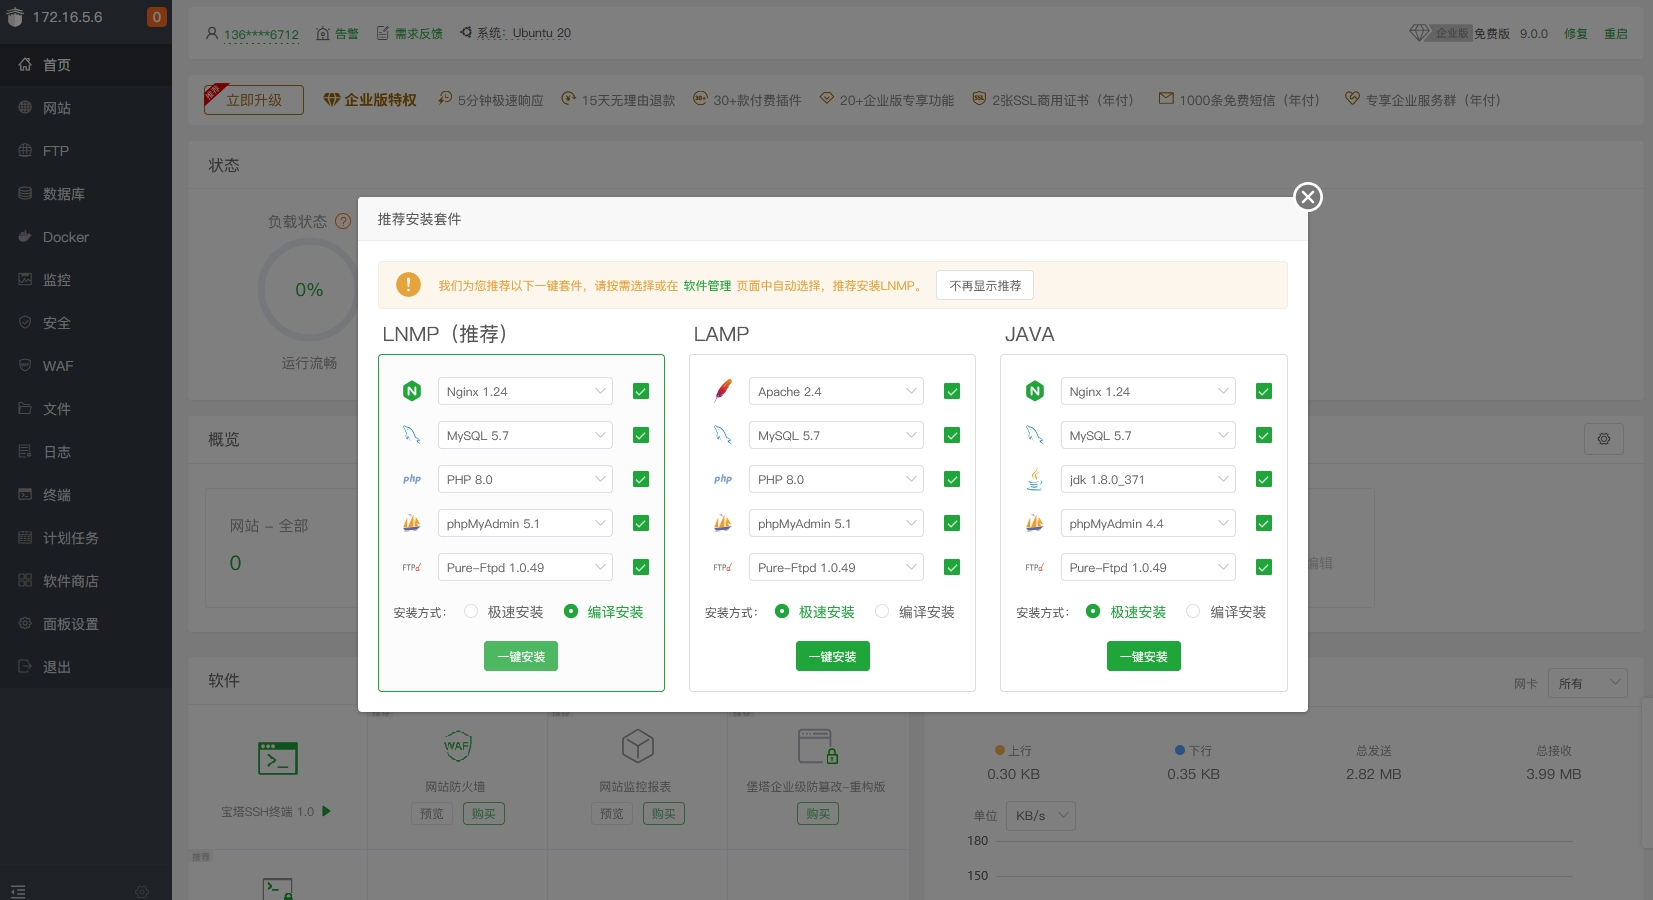Click 购买 button under 网站防火墙
Viewport: 1653px width, 900px height.
484,813
